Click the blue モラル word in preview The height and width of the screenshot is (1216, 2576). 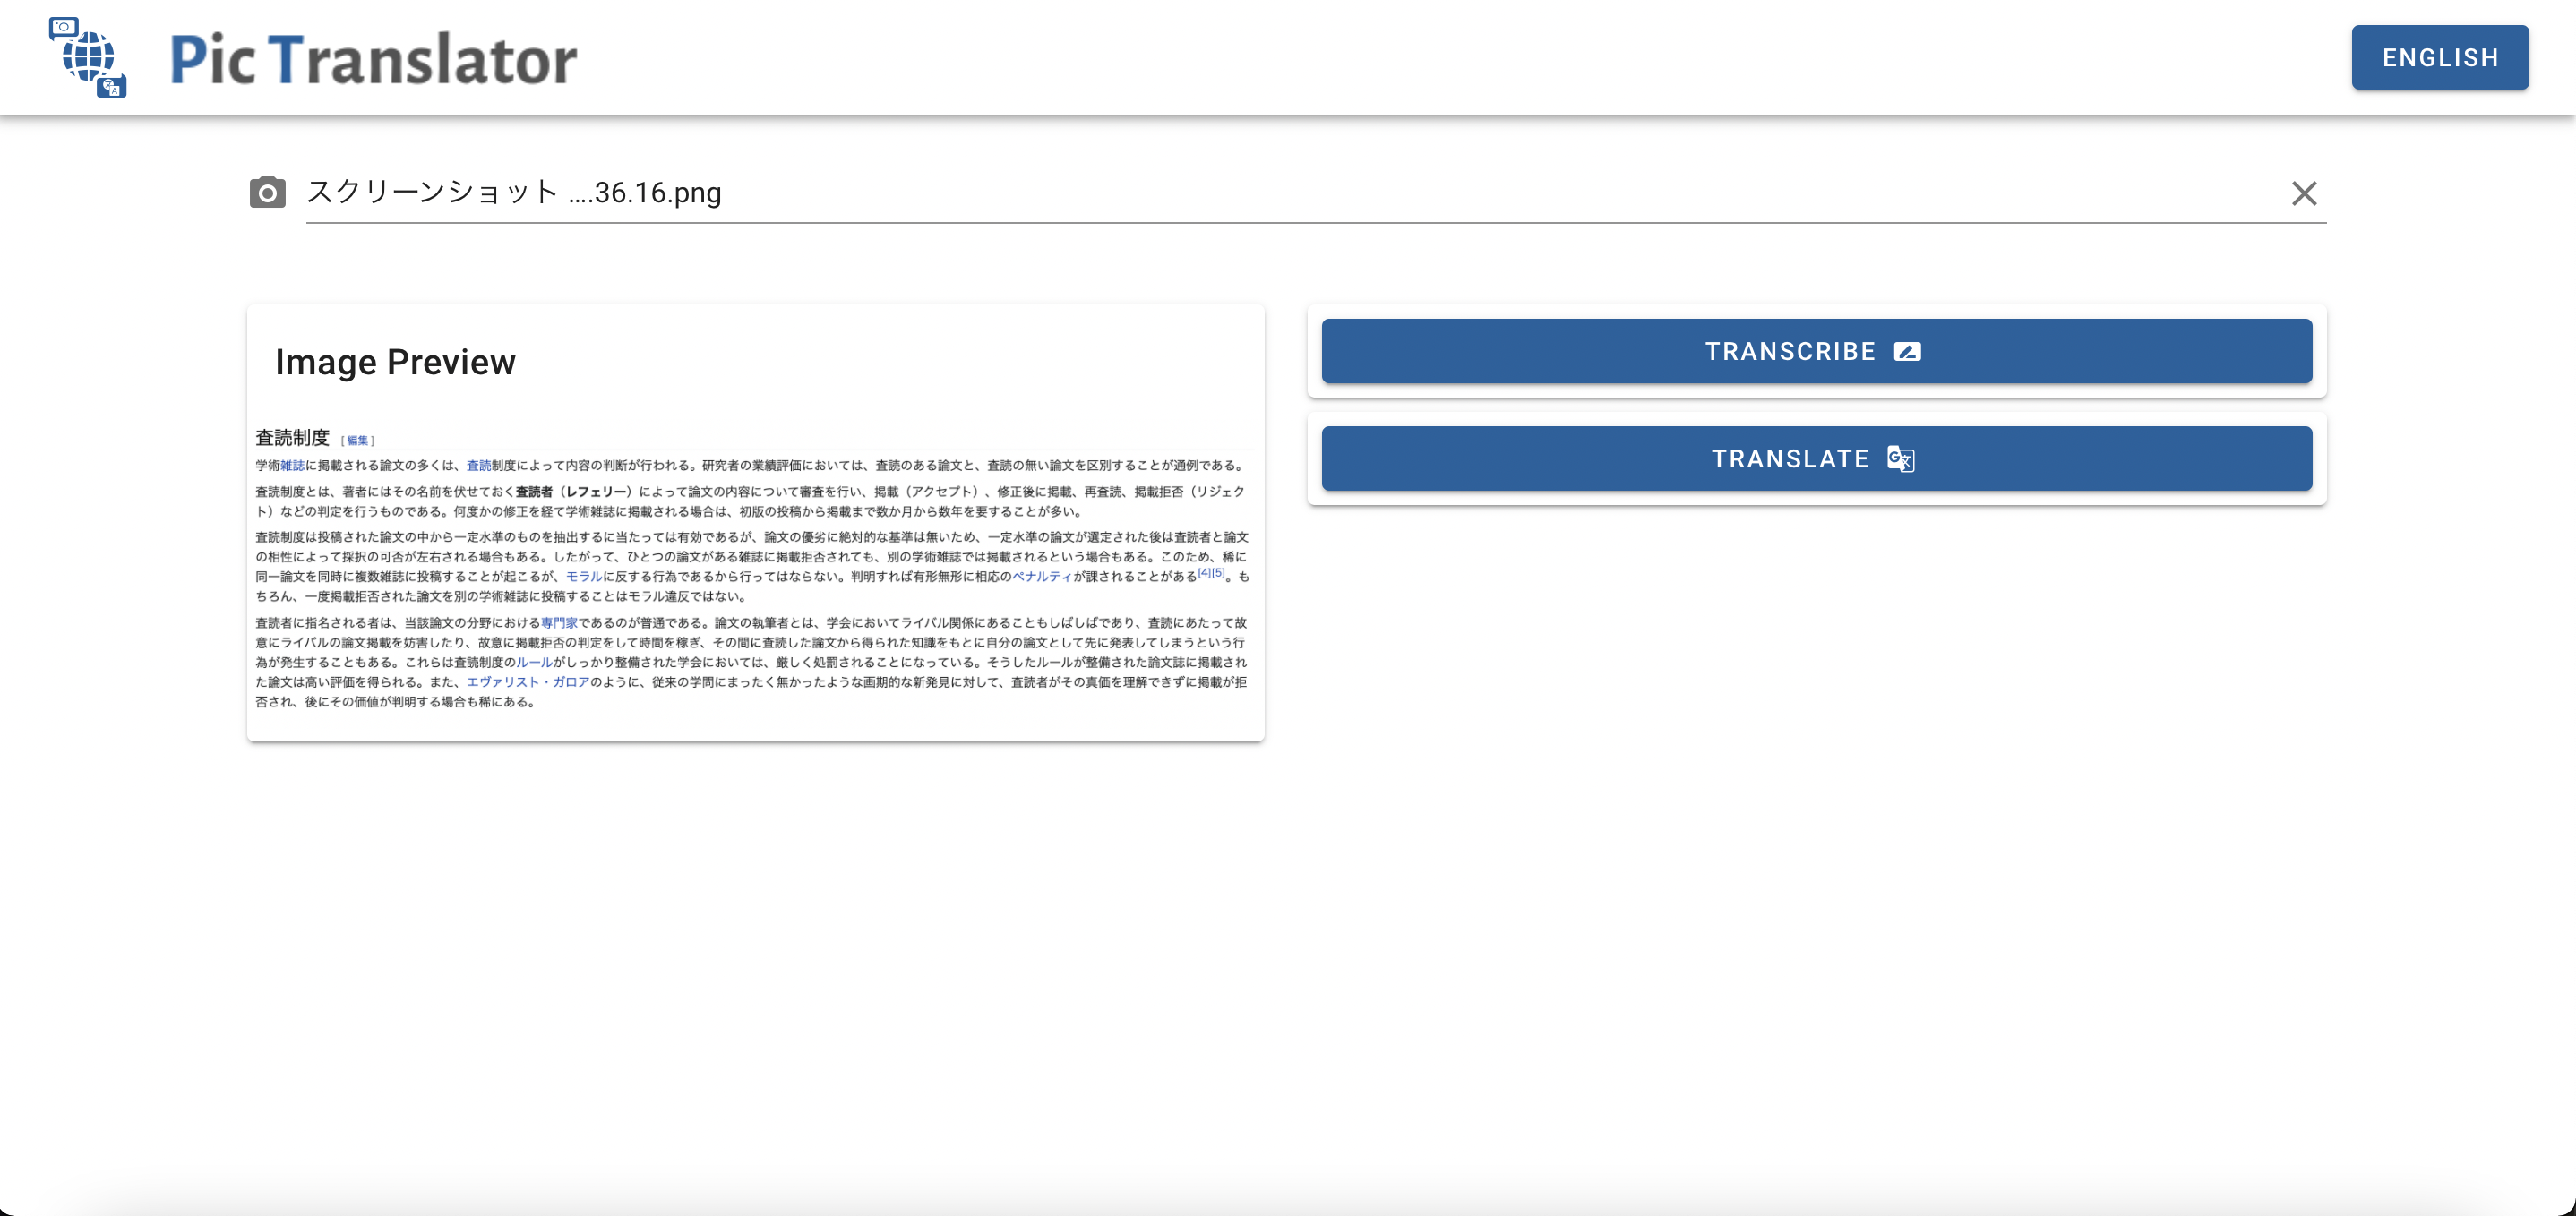point(583,577)
